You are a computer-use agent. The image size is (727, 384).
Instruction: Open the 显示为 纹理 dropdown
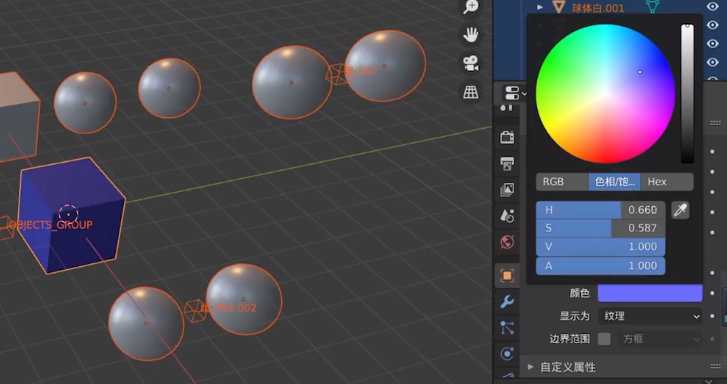coord(650,316)
